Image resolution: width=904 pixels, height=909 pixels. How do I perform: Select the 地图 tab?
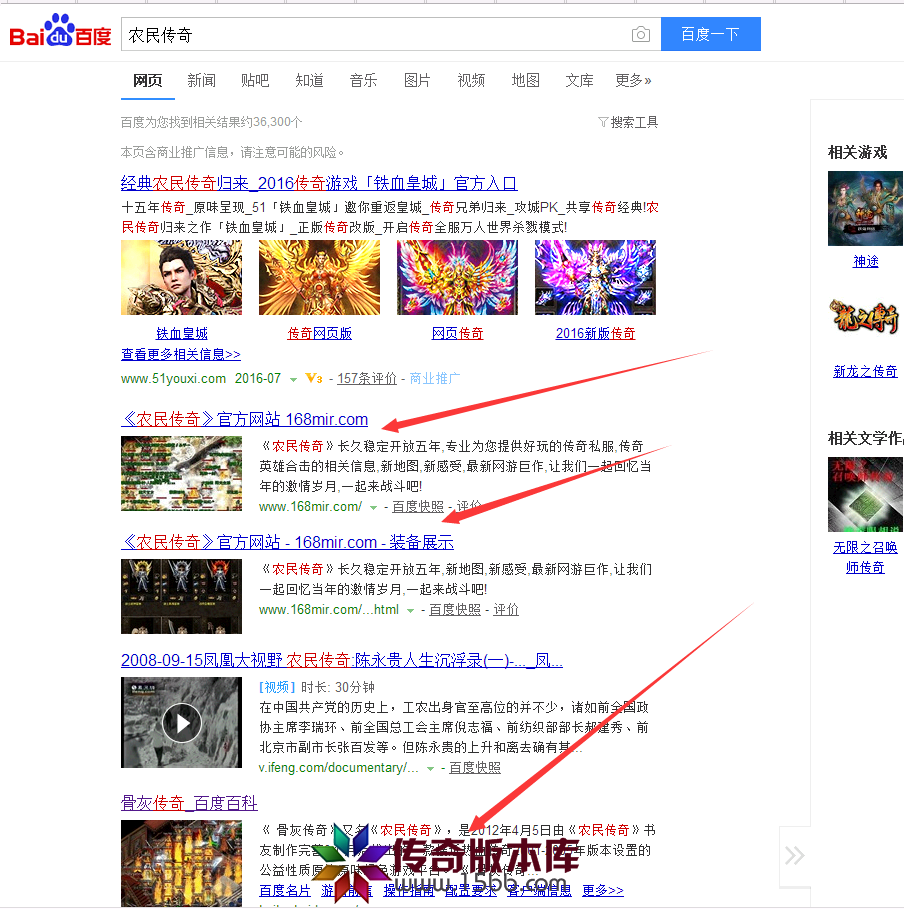(525, 80)
